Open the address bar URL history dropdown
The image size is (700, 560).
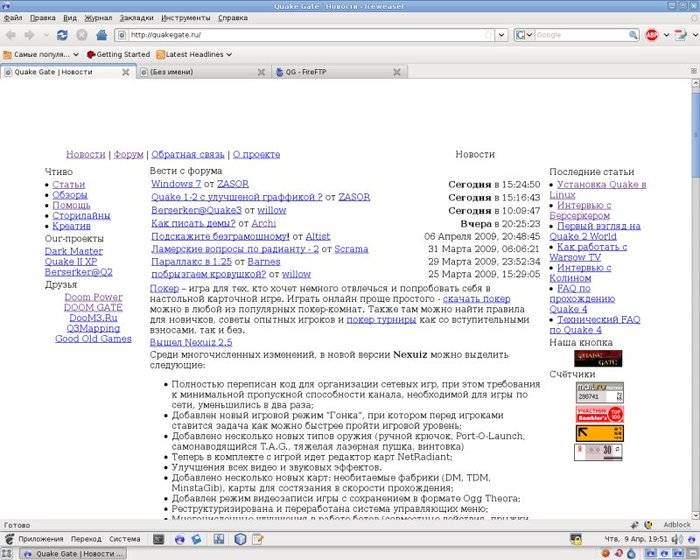(502, 35)
